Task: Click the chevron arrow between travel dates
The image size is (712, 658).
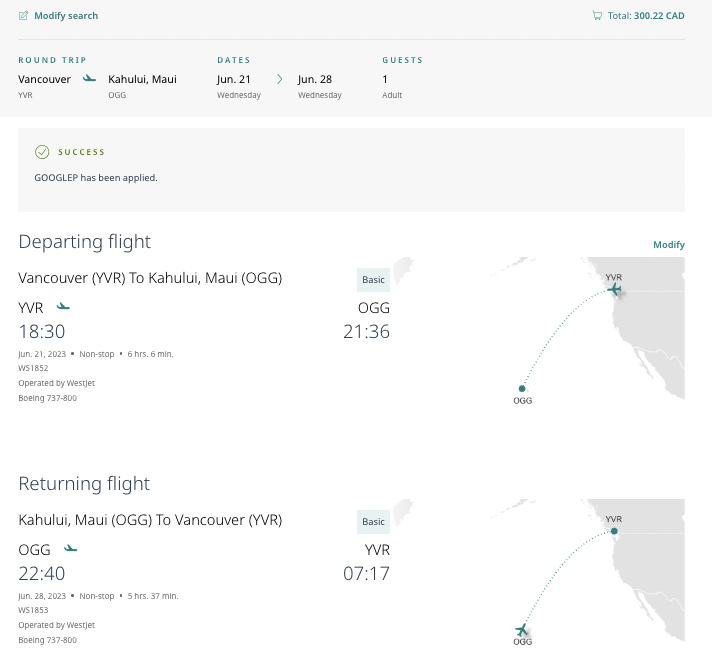Action: pos(280,78)
